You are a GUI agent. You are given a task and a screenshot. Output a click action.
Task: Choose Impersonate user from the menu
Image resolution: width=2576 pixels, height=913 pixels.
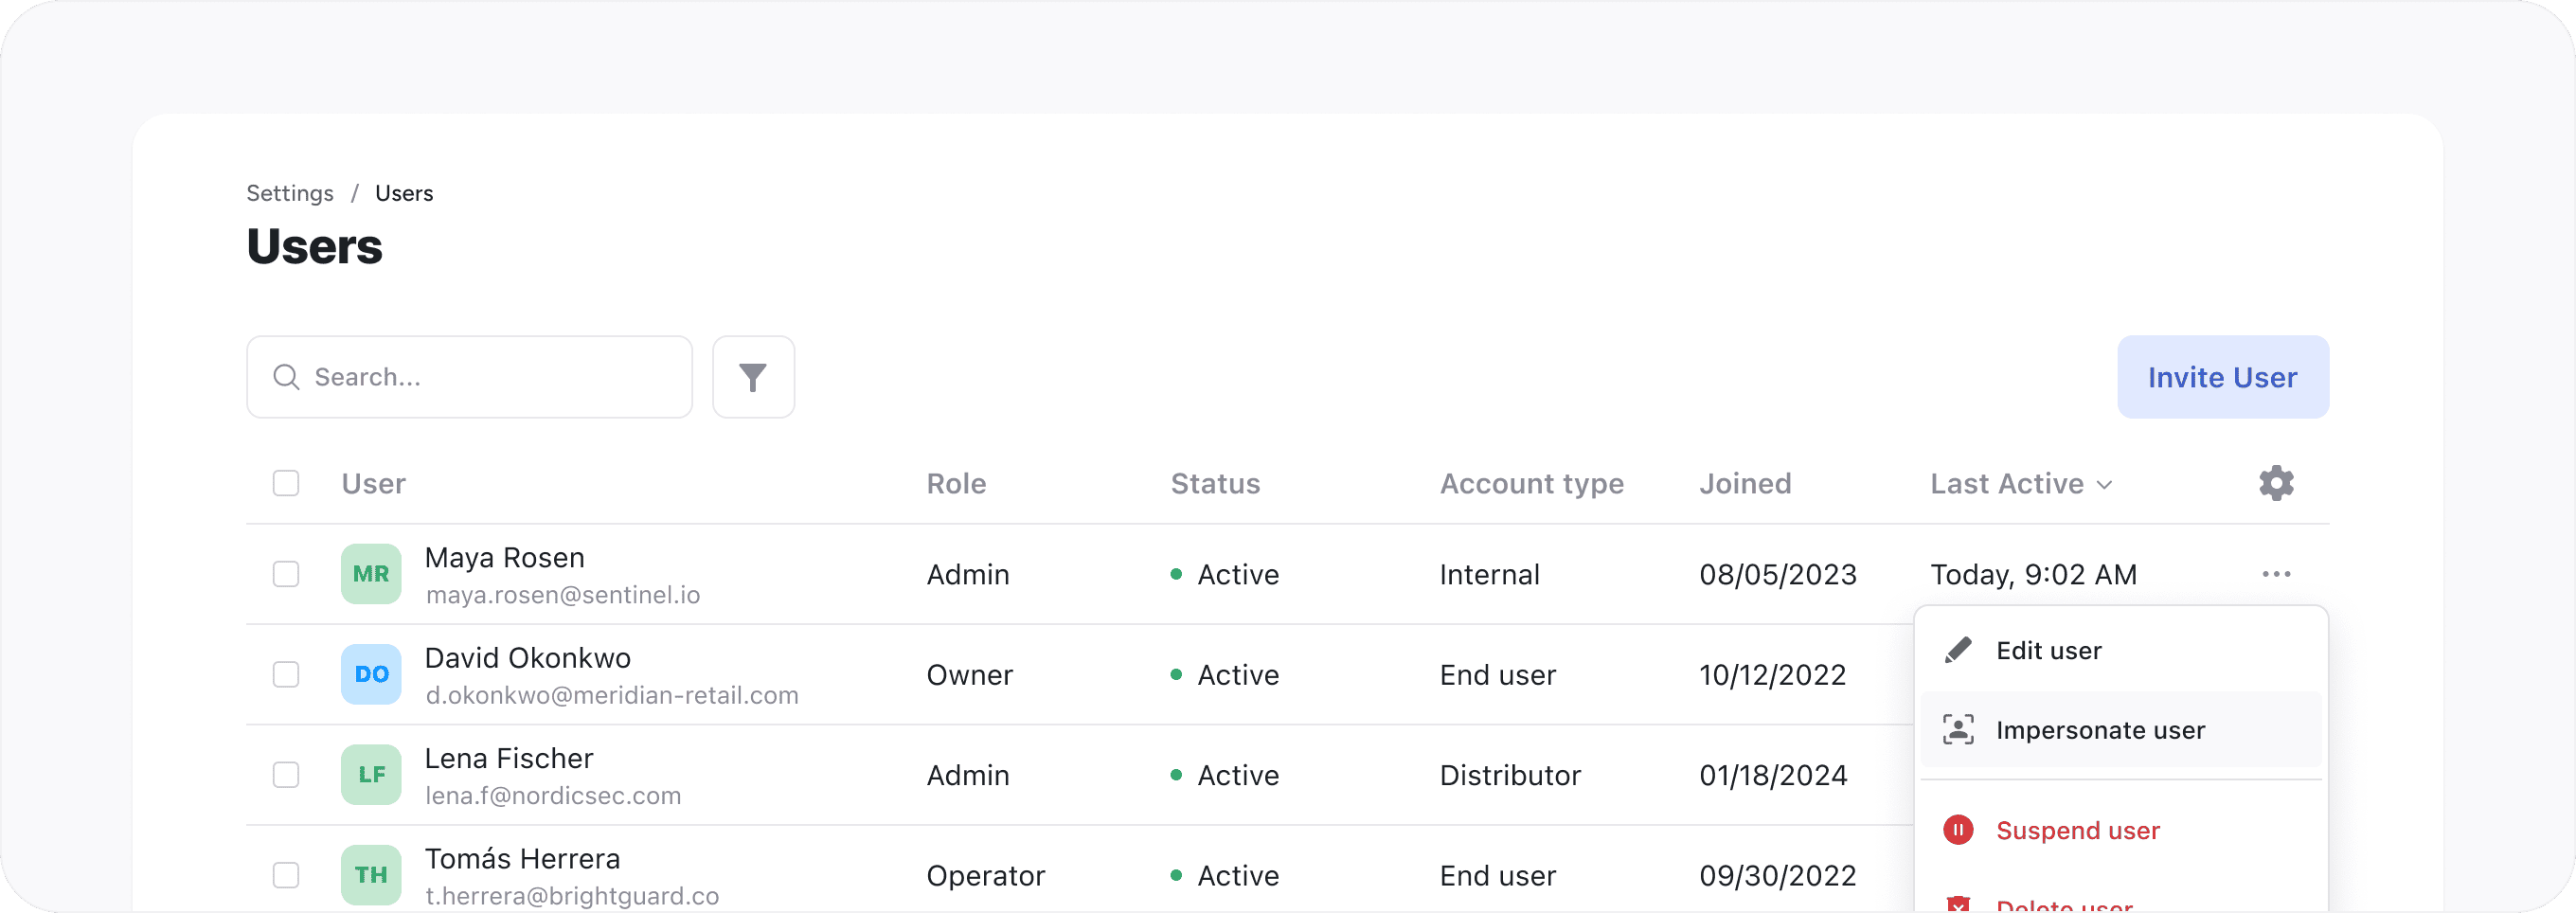click(x=2121, y=730)
